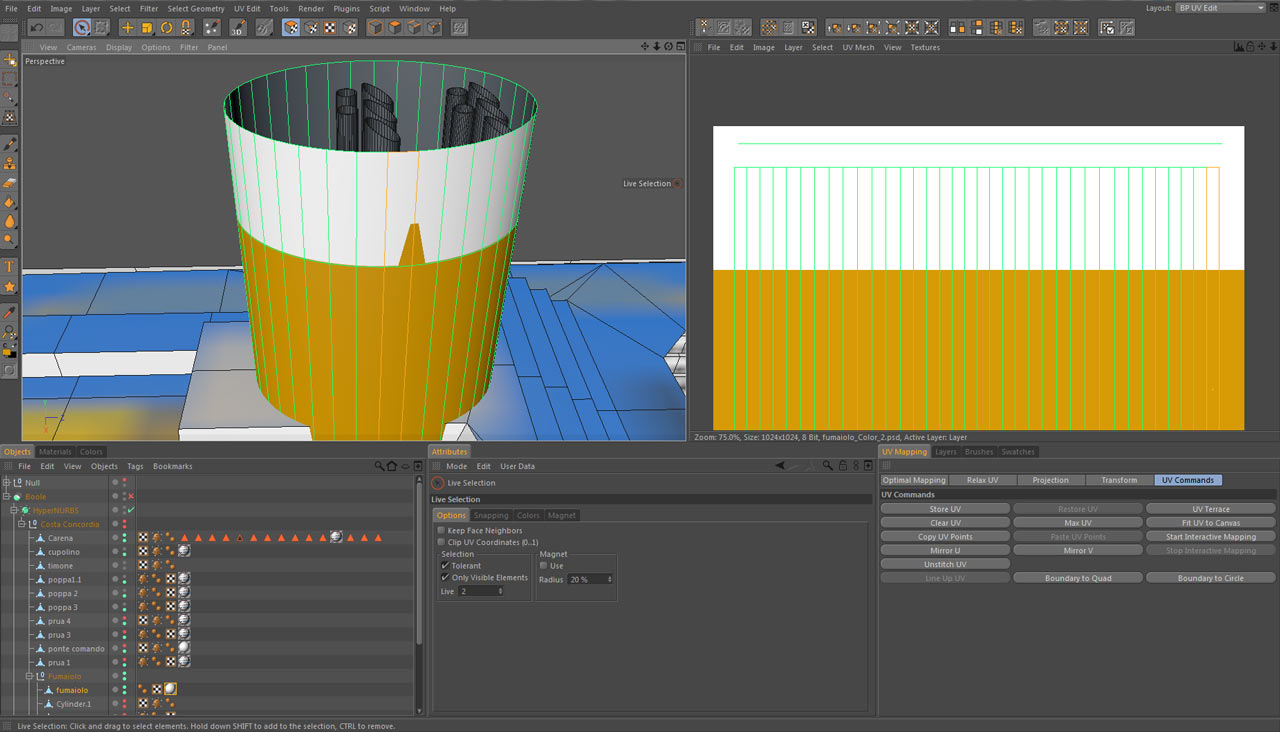Open the UV Edit menu
This screenshot has width=1280, height=732.
[246, 8]
